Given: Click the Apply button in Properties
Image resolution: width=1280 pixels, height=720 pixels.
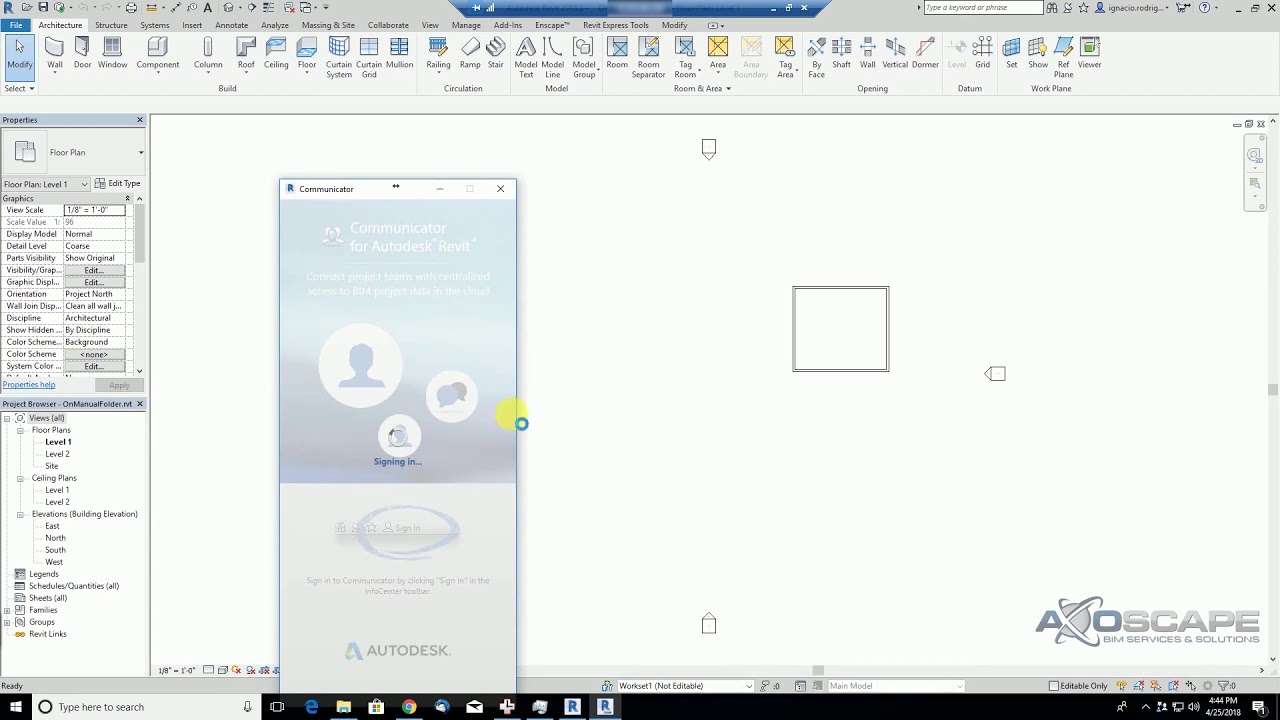Looking at the screenshot, I should pyautogui.click(x=119, y=385).
